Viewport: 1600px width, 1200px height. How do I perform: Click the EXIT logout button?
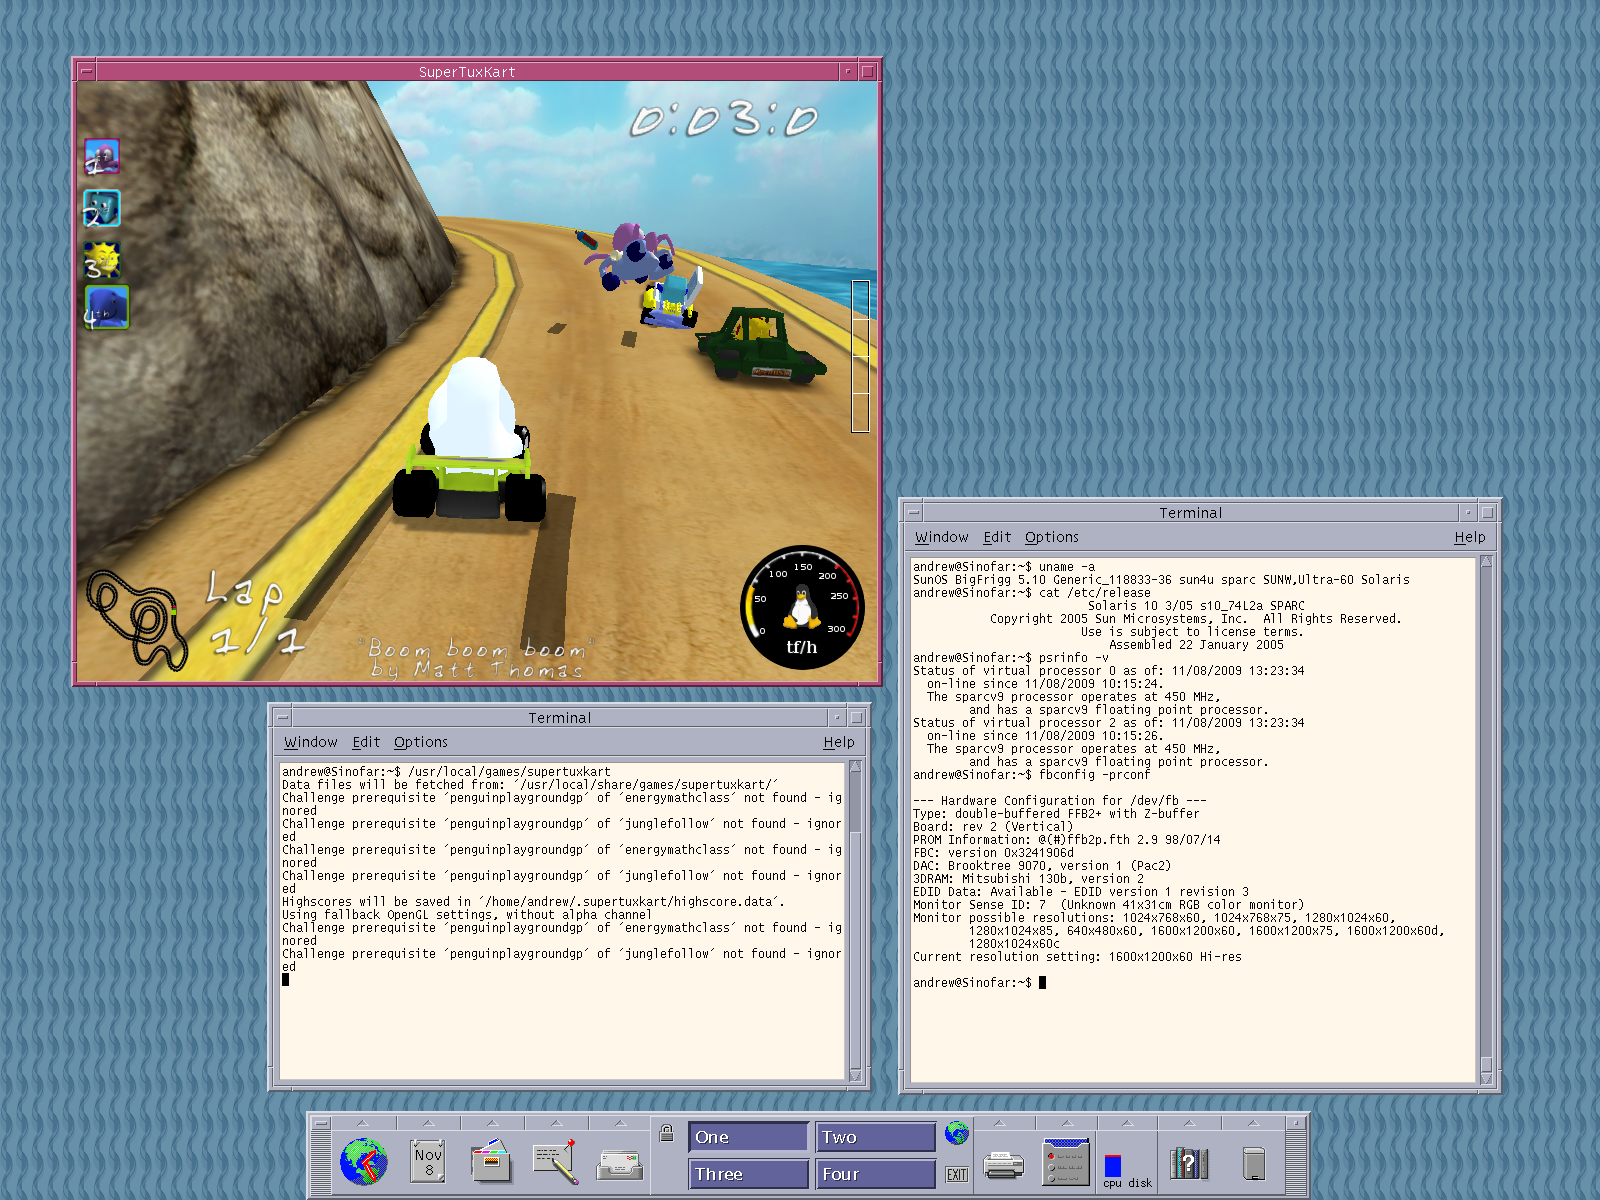click(957, 1175)
